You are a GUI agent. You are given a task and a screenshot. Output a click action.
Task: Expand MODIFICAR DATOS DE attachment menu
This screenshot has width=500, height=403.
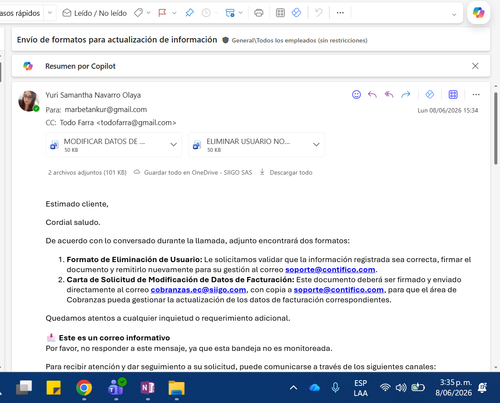(x=174, y=145)
